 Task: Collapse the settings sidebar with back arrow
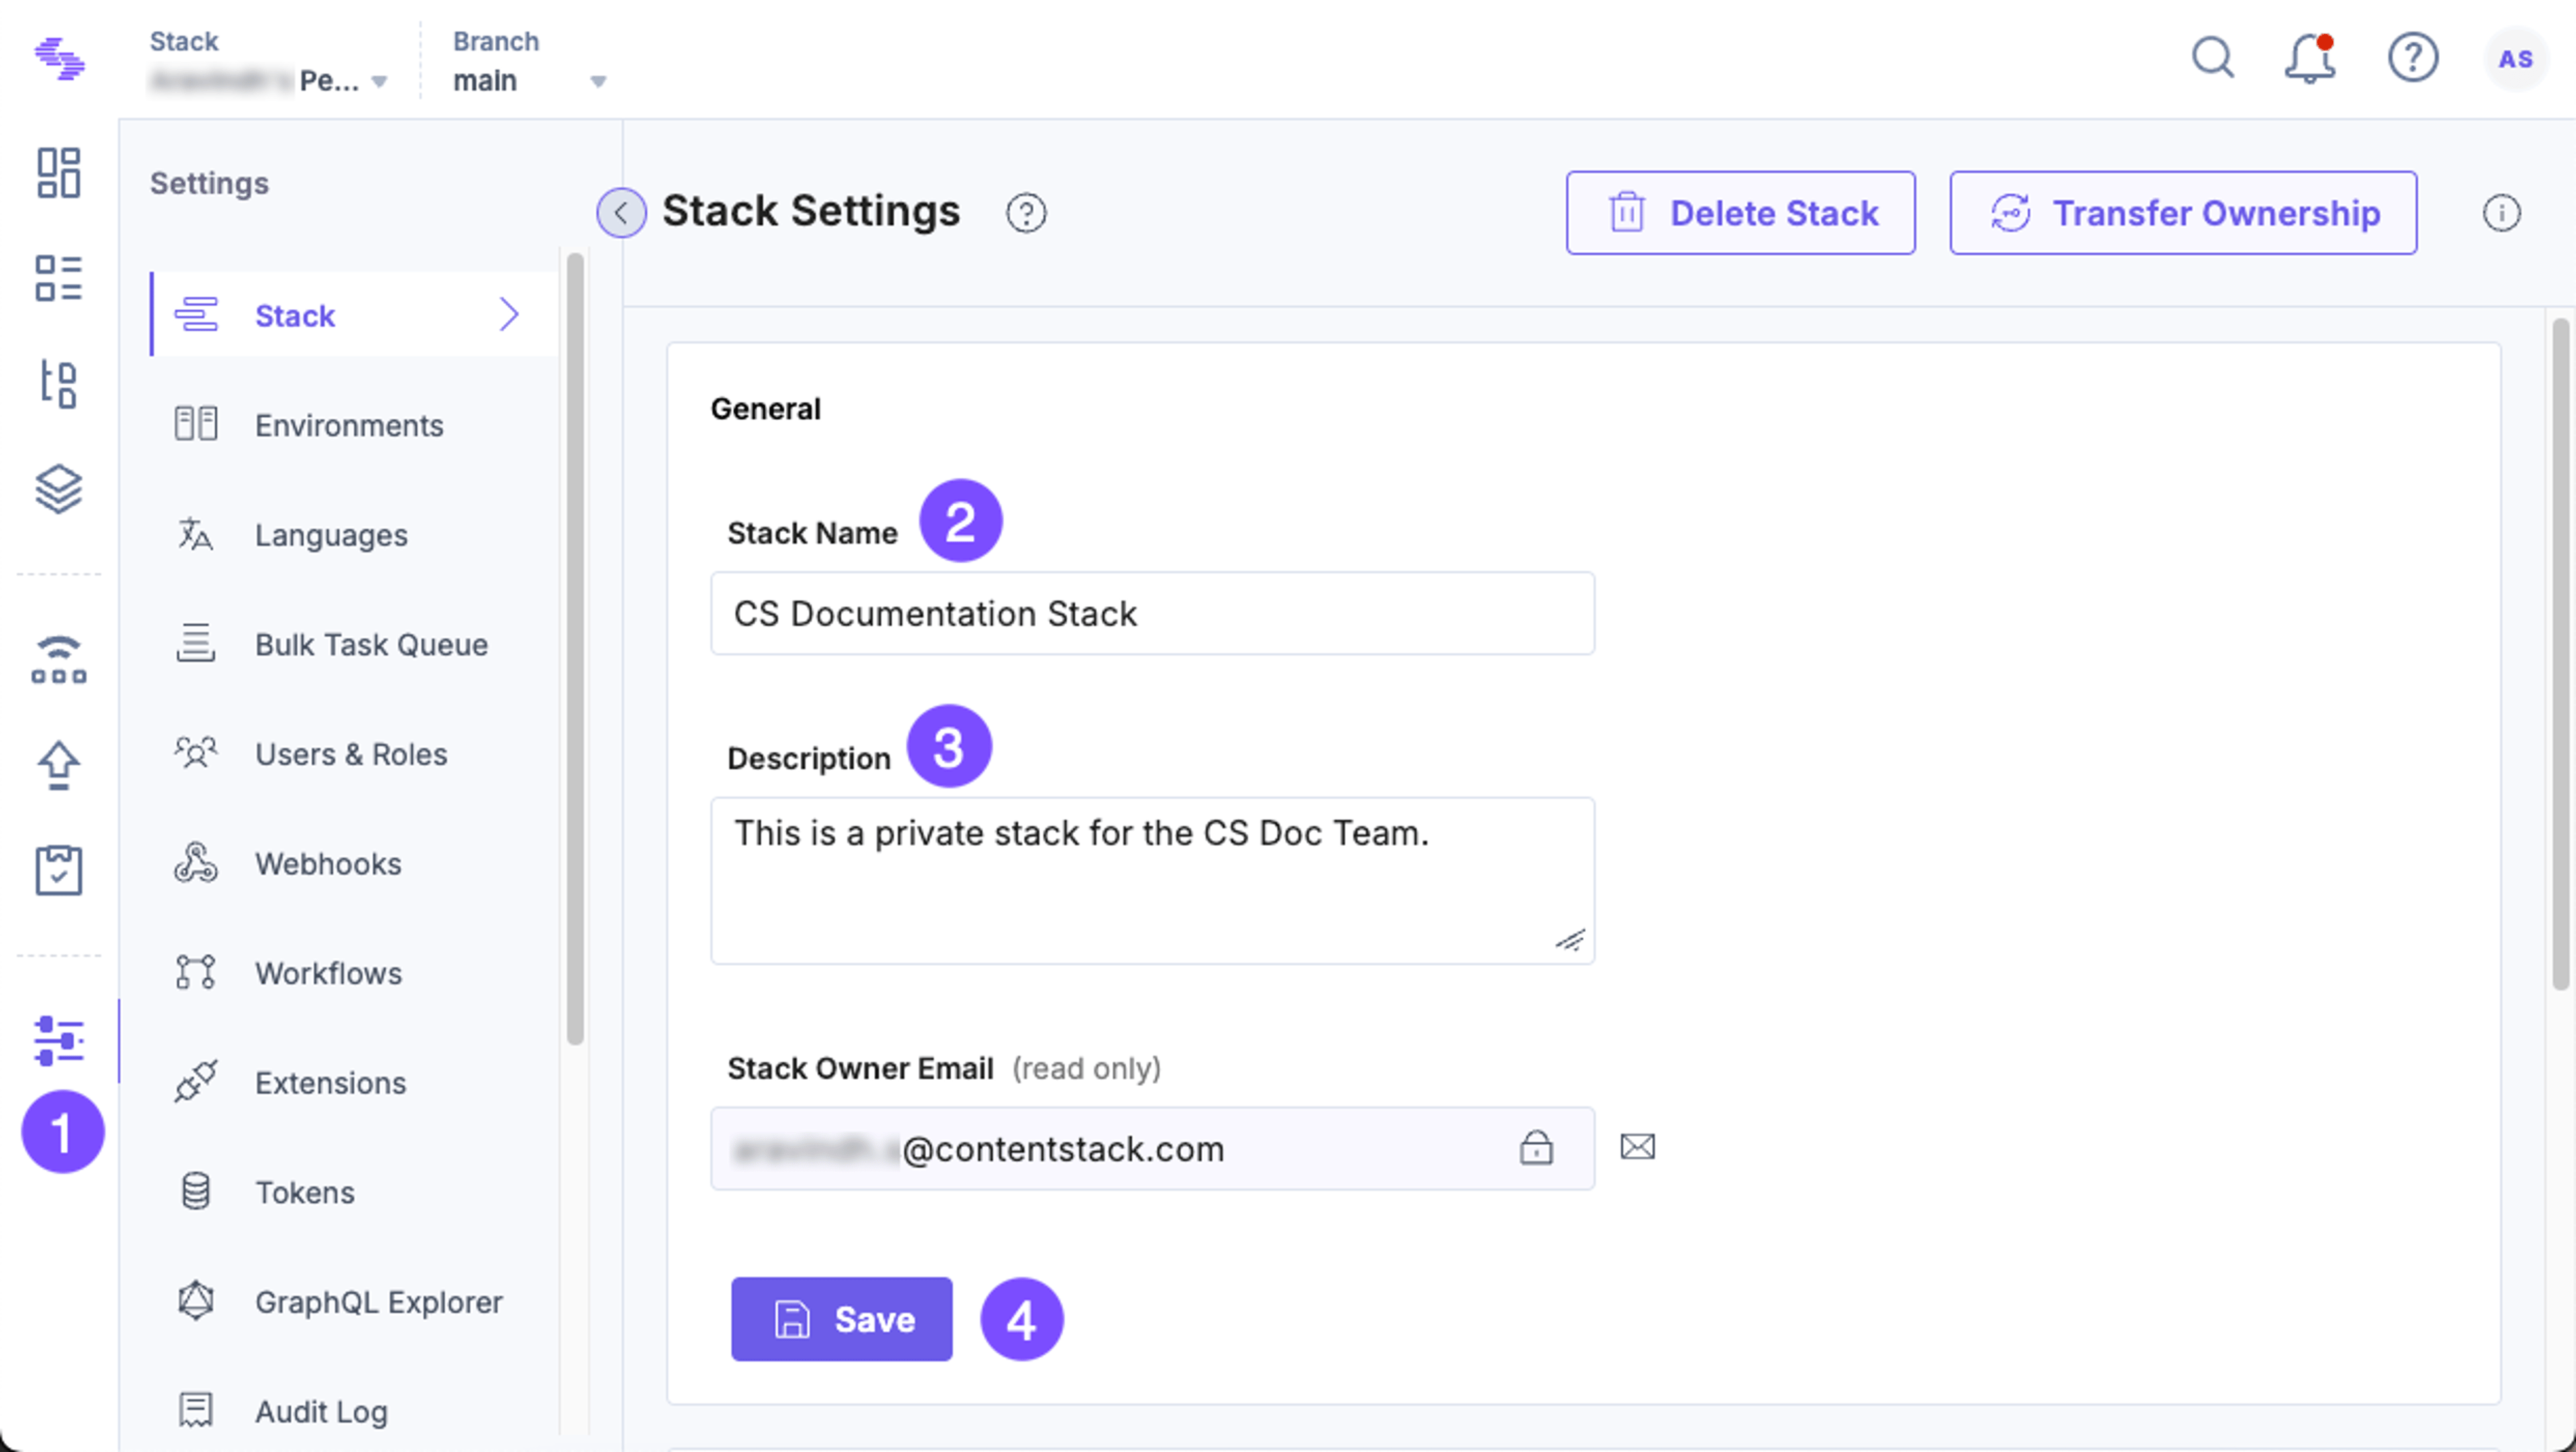point(621,213)
